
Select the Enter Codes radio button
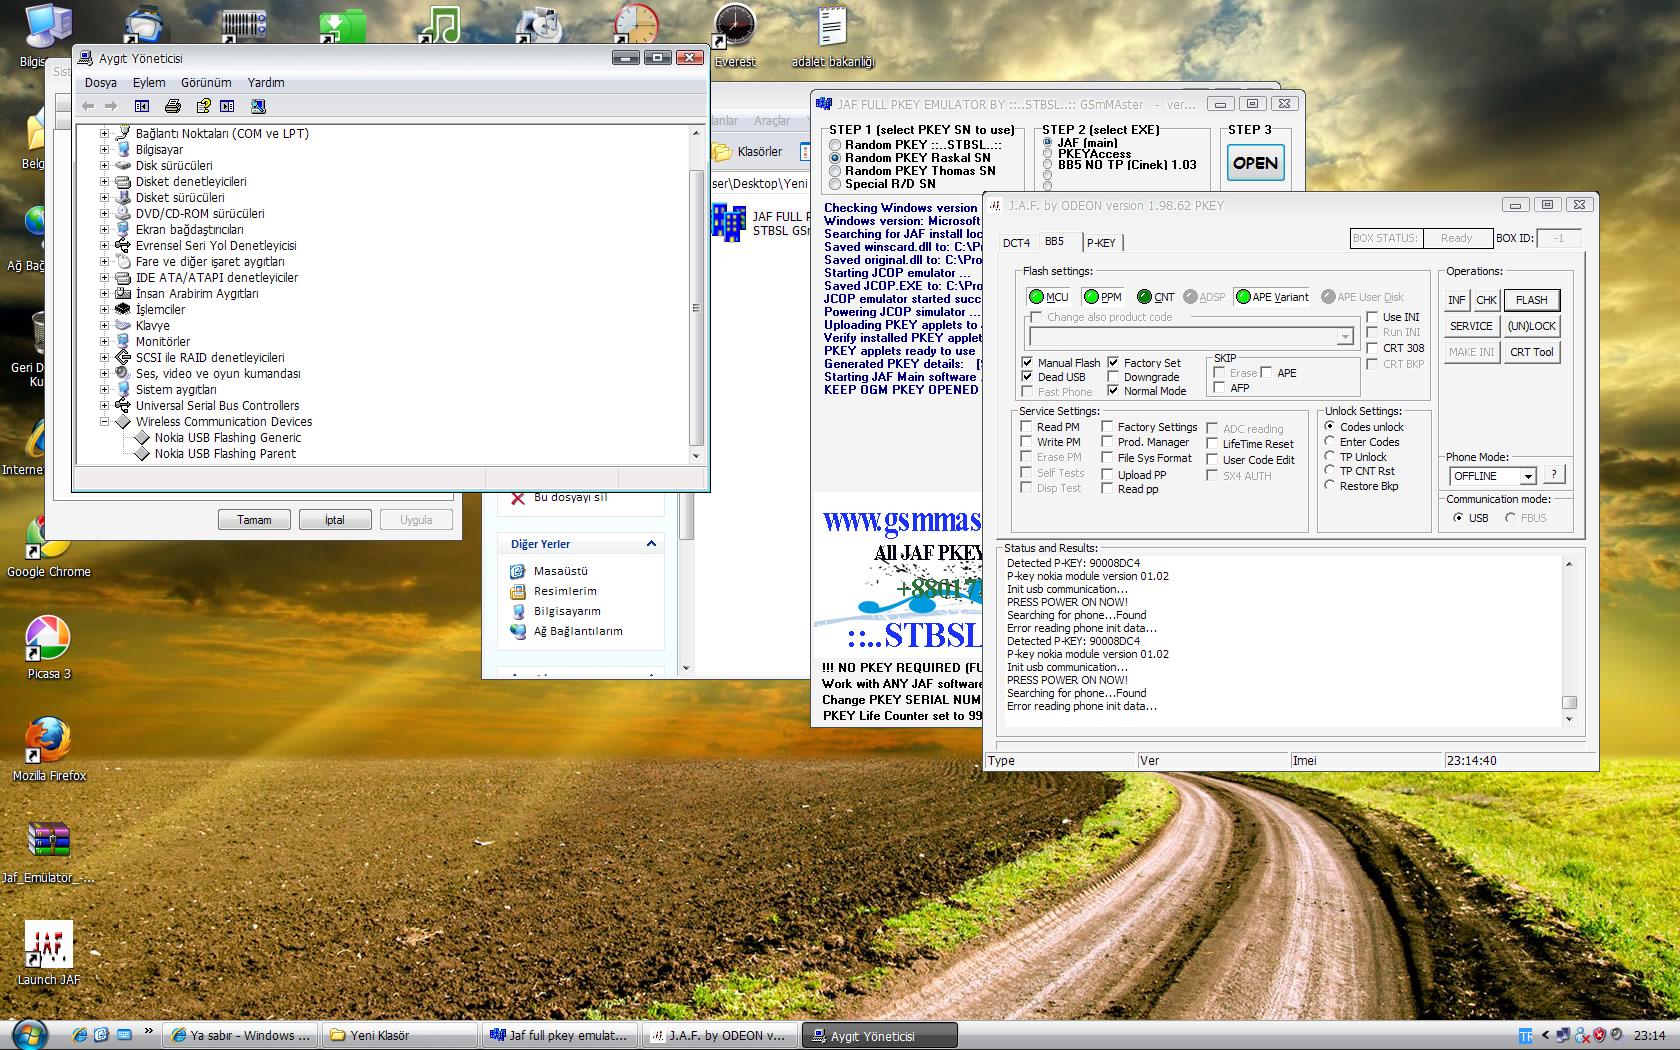click(x=1330, y=441)
